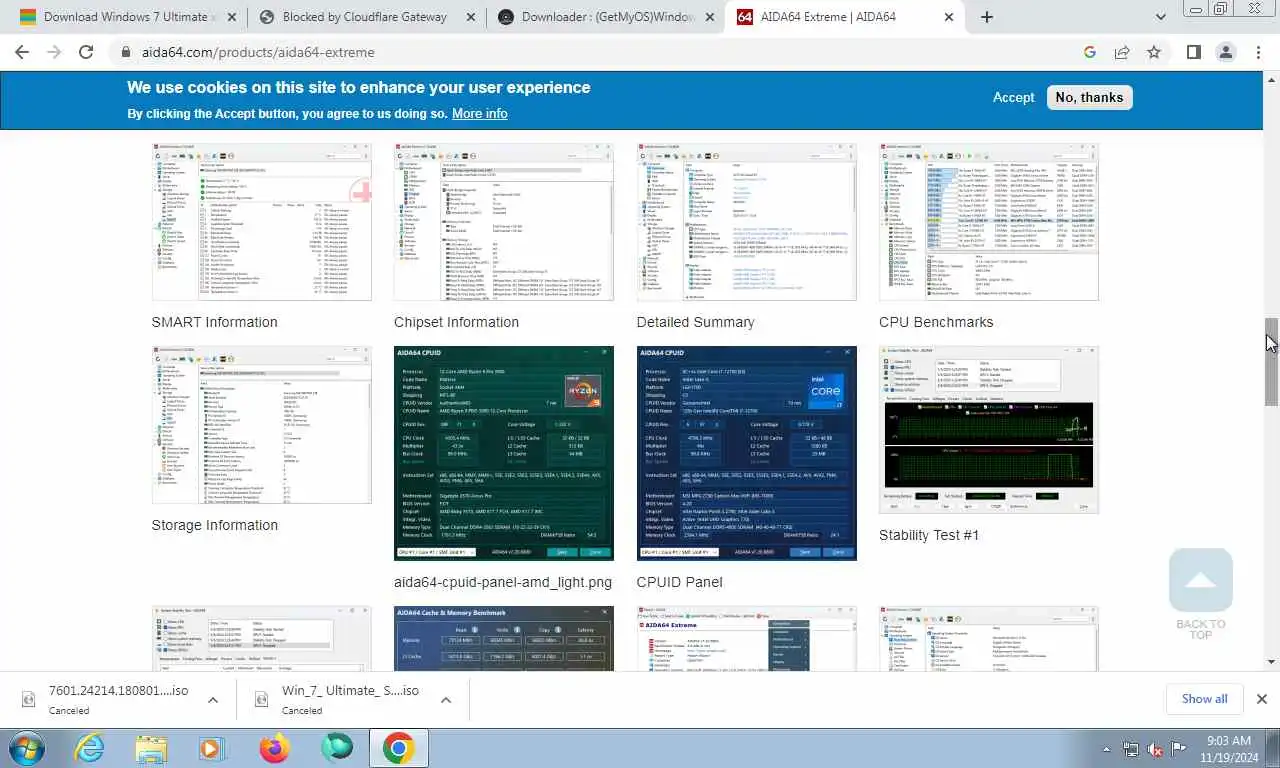1280x768 pixels.
Task: Click the address bar URL field
Action: pyautogui.click(x=600, y=52)
